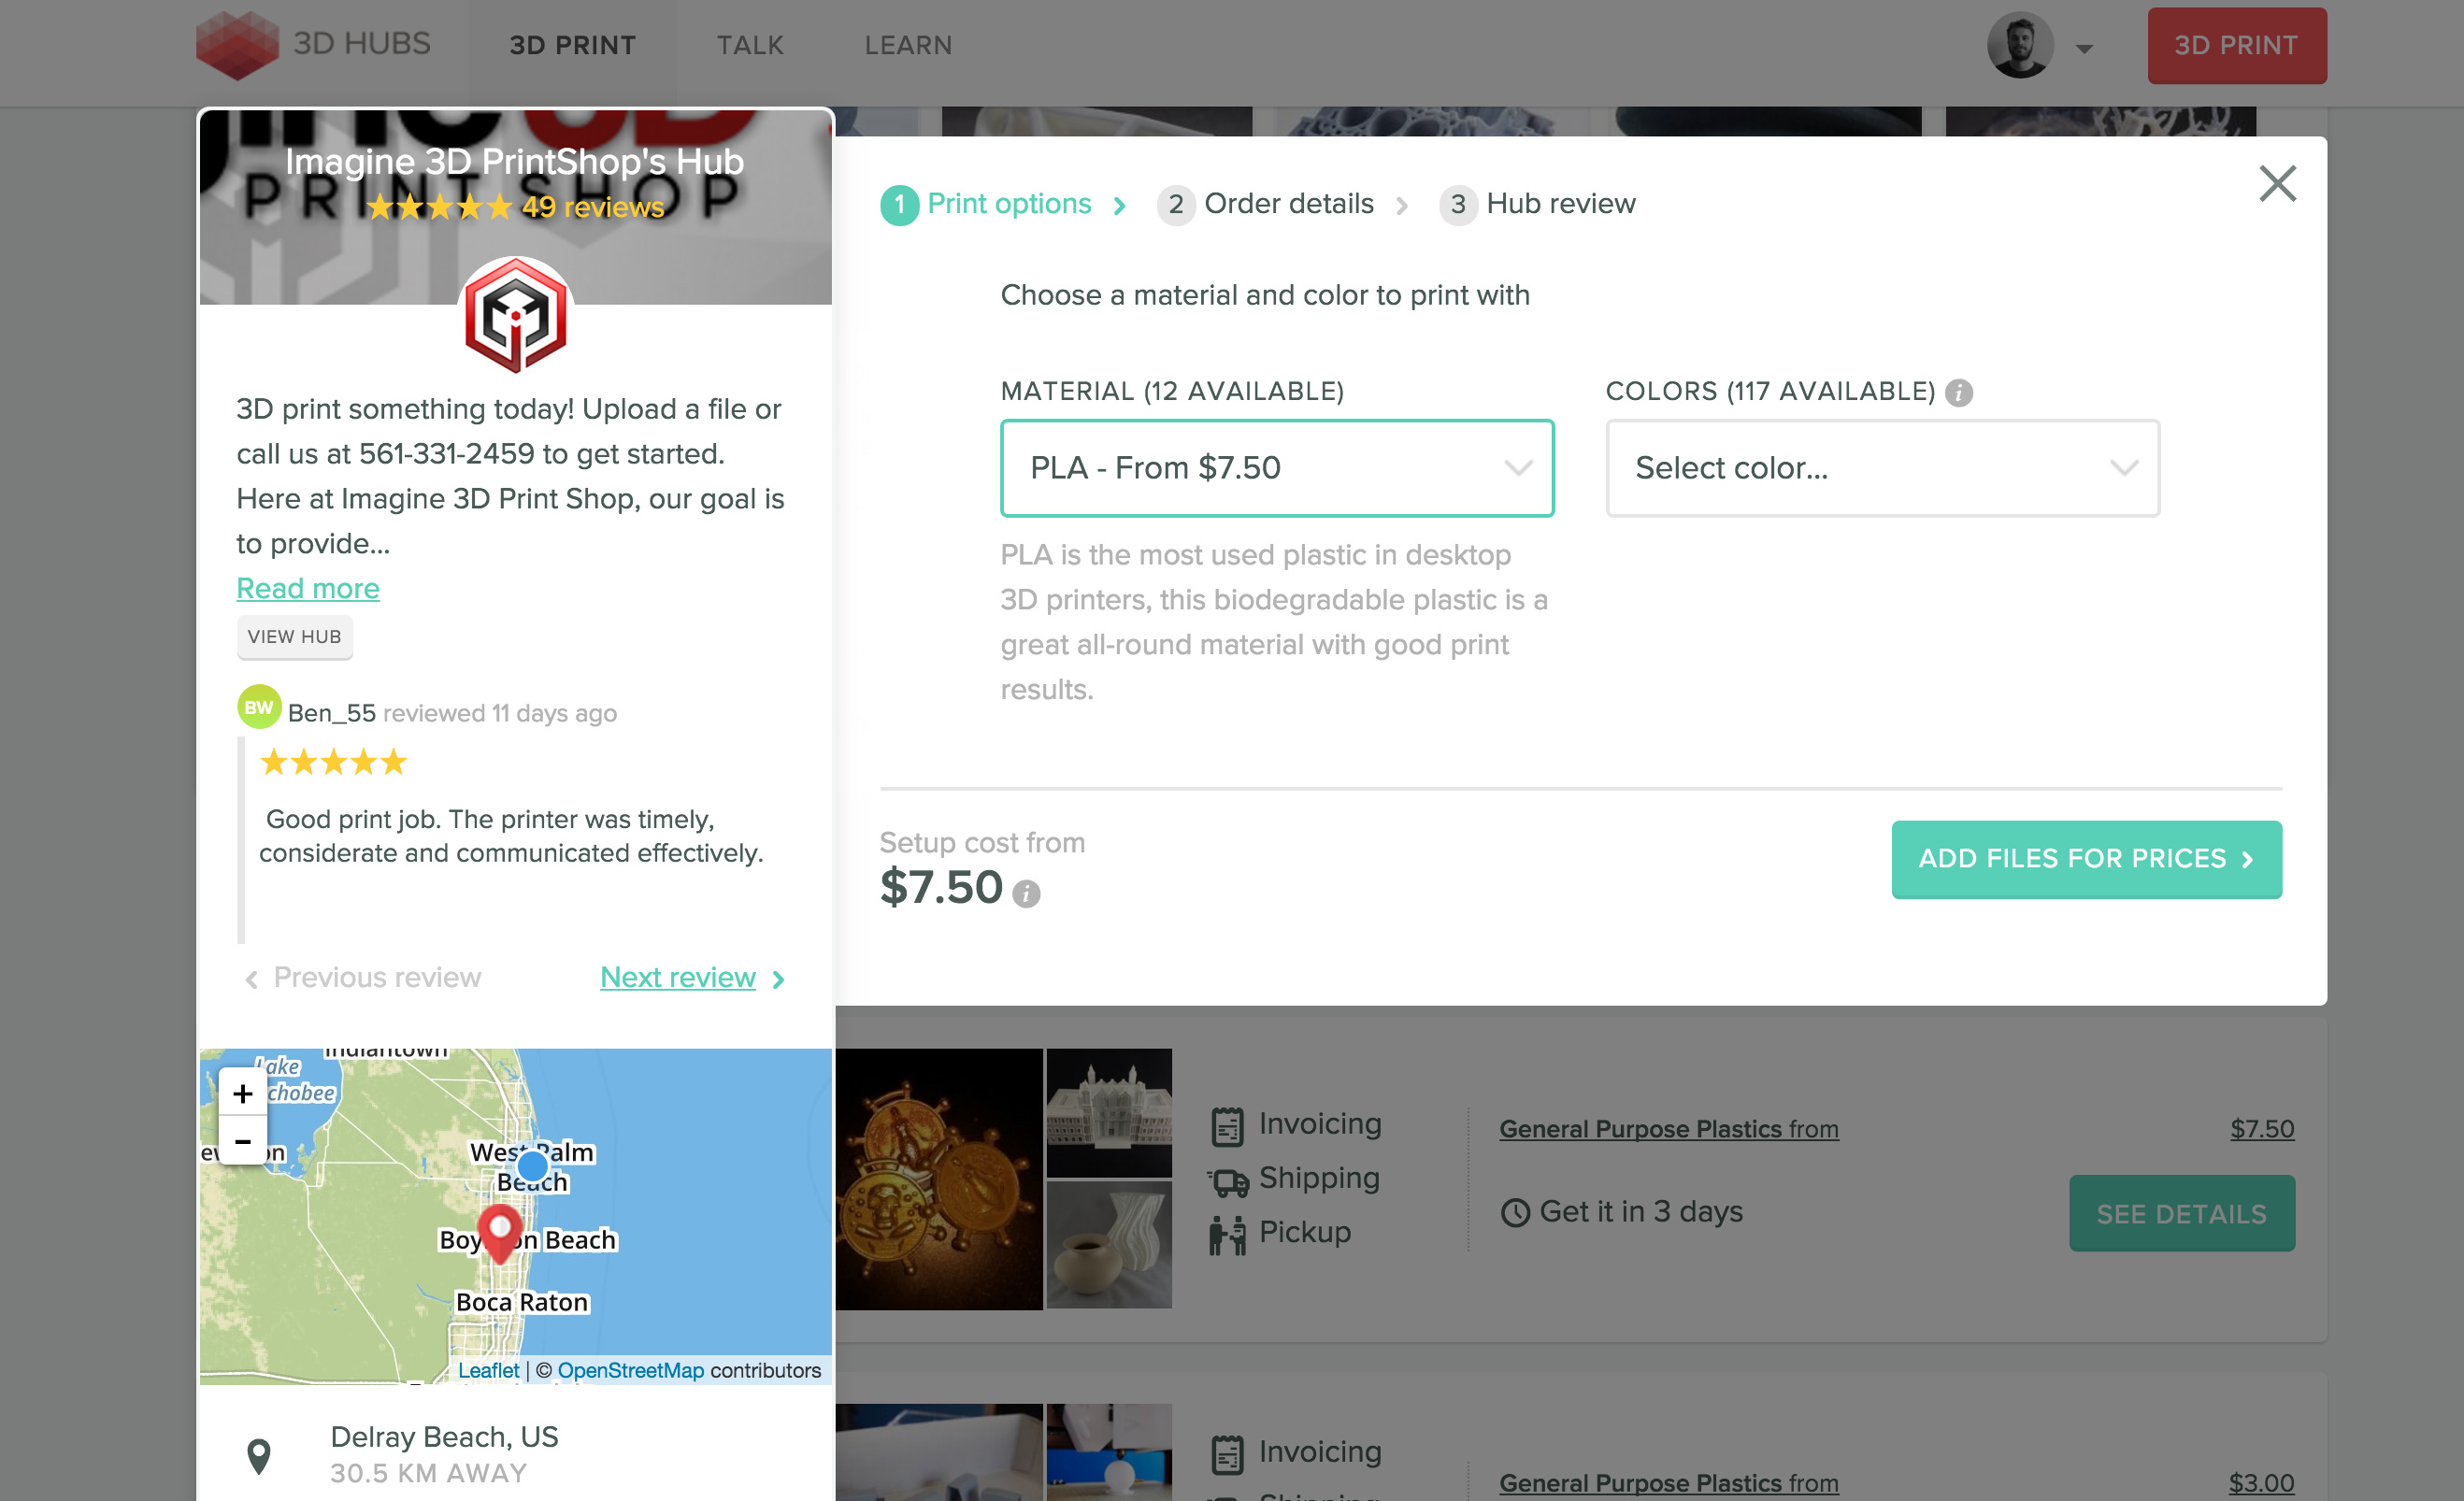Screen dimensions: 2464x1501
Task: Click the info icon next to $7.50 setup cost
Action: (x=1026, y=893)
